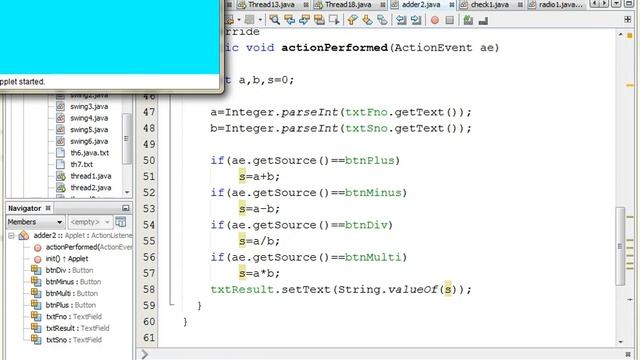Screen dimensions: 640x360
Task: Click editor vertical scrollbar thumb
Action: [620, 247]
